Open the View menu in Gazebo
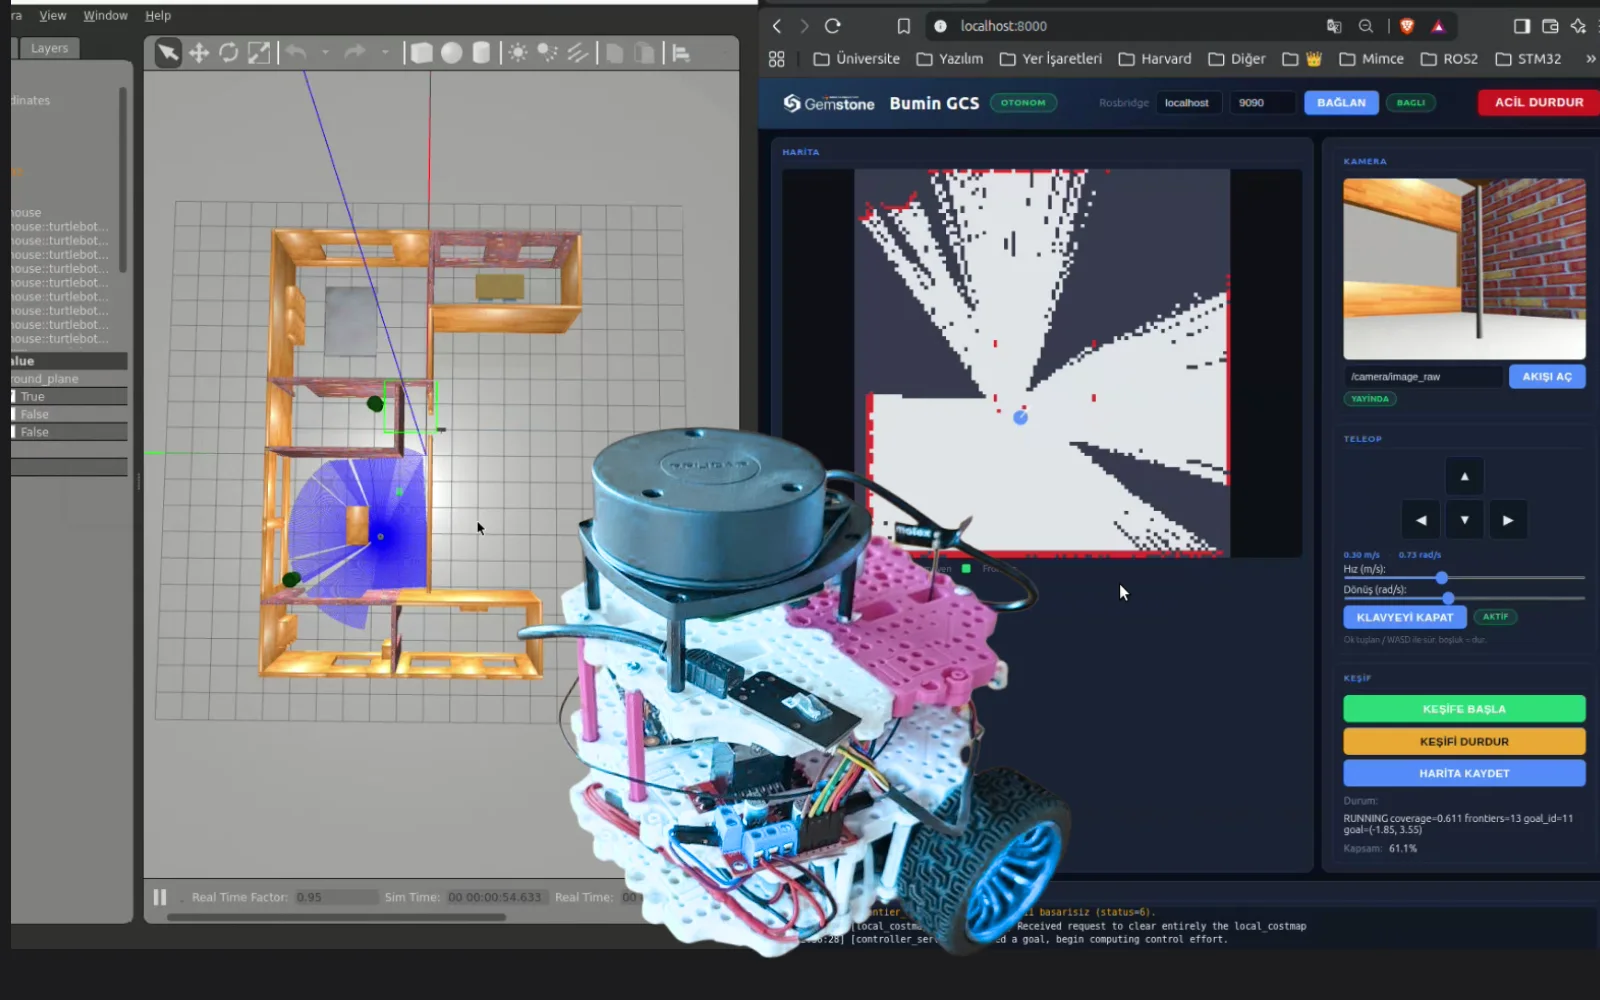 53,16
